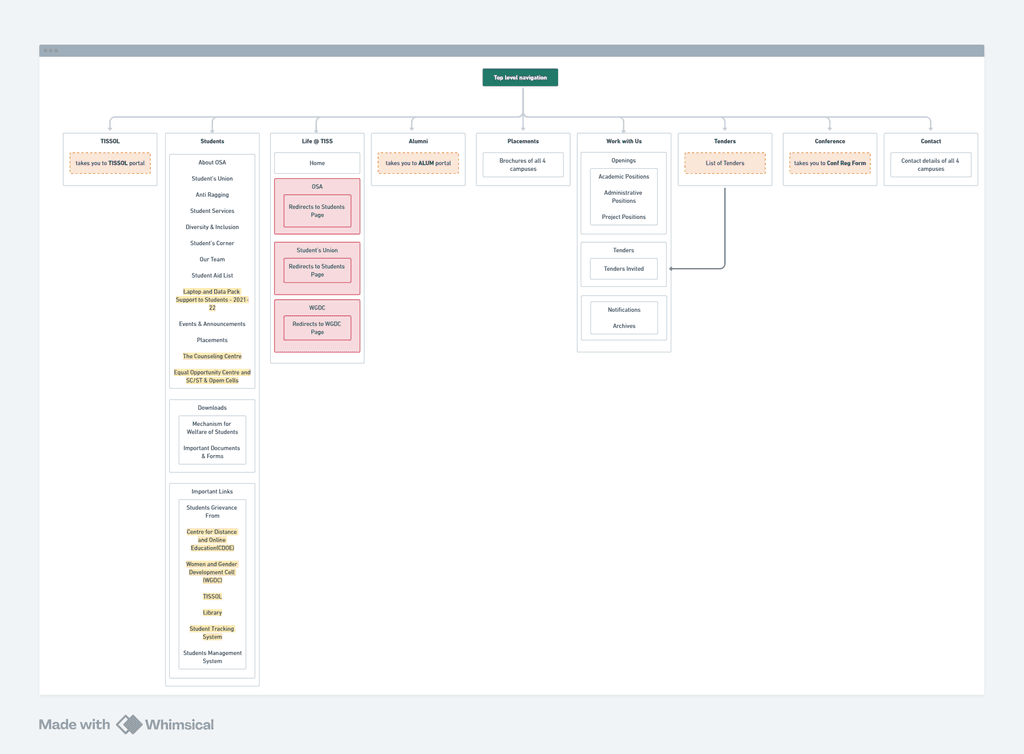Viewport: 1024px width, 754px height.
Task: Click the Redirects to WGDC Page box
Action: [317, 328]
